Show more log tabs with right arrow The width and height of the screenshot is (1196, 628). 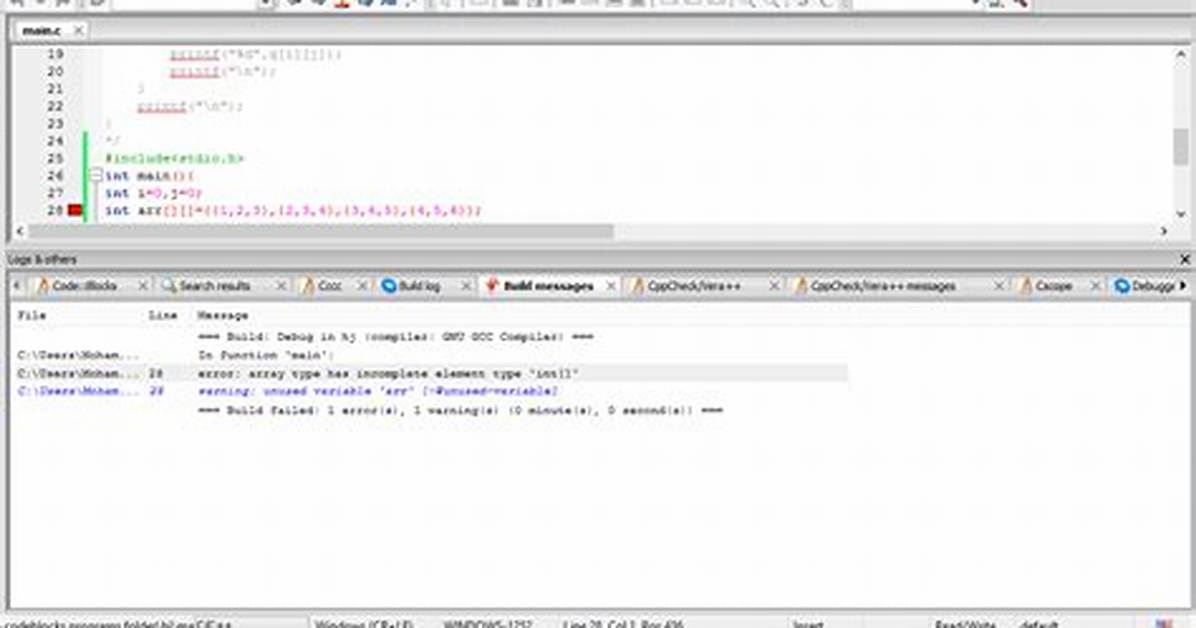pyautogui.click(x=1183, y=286)
